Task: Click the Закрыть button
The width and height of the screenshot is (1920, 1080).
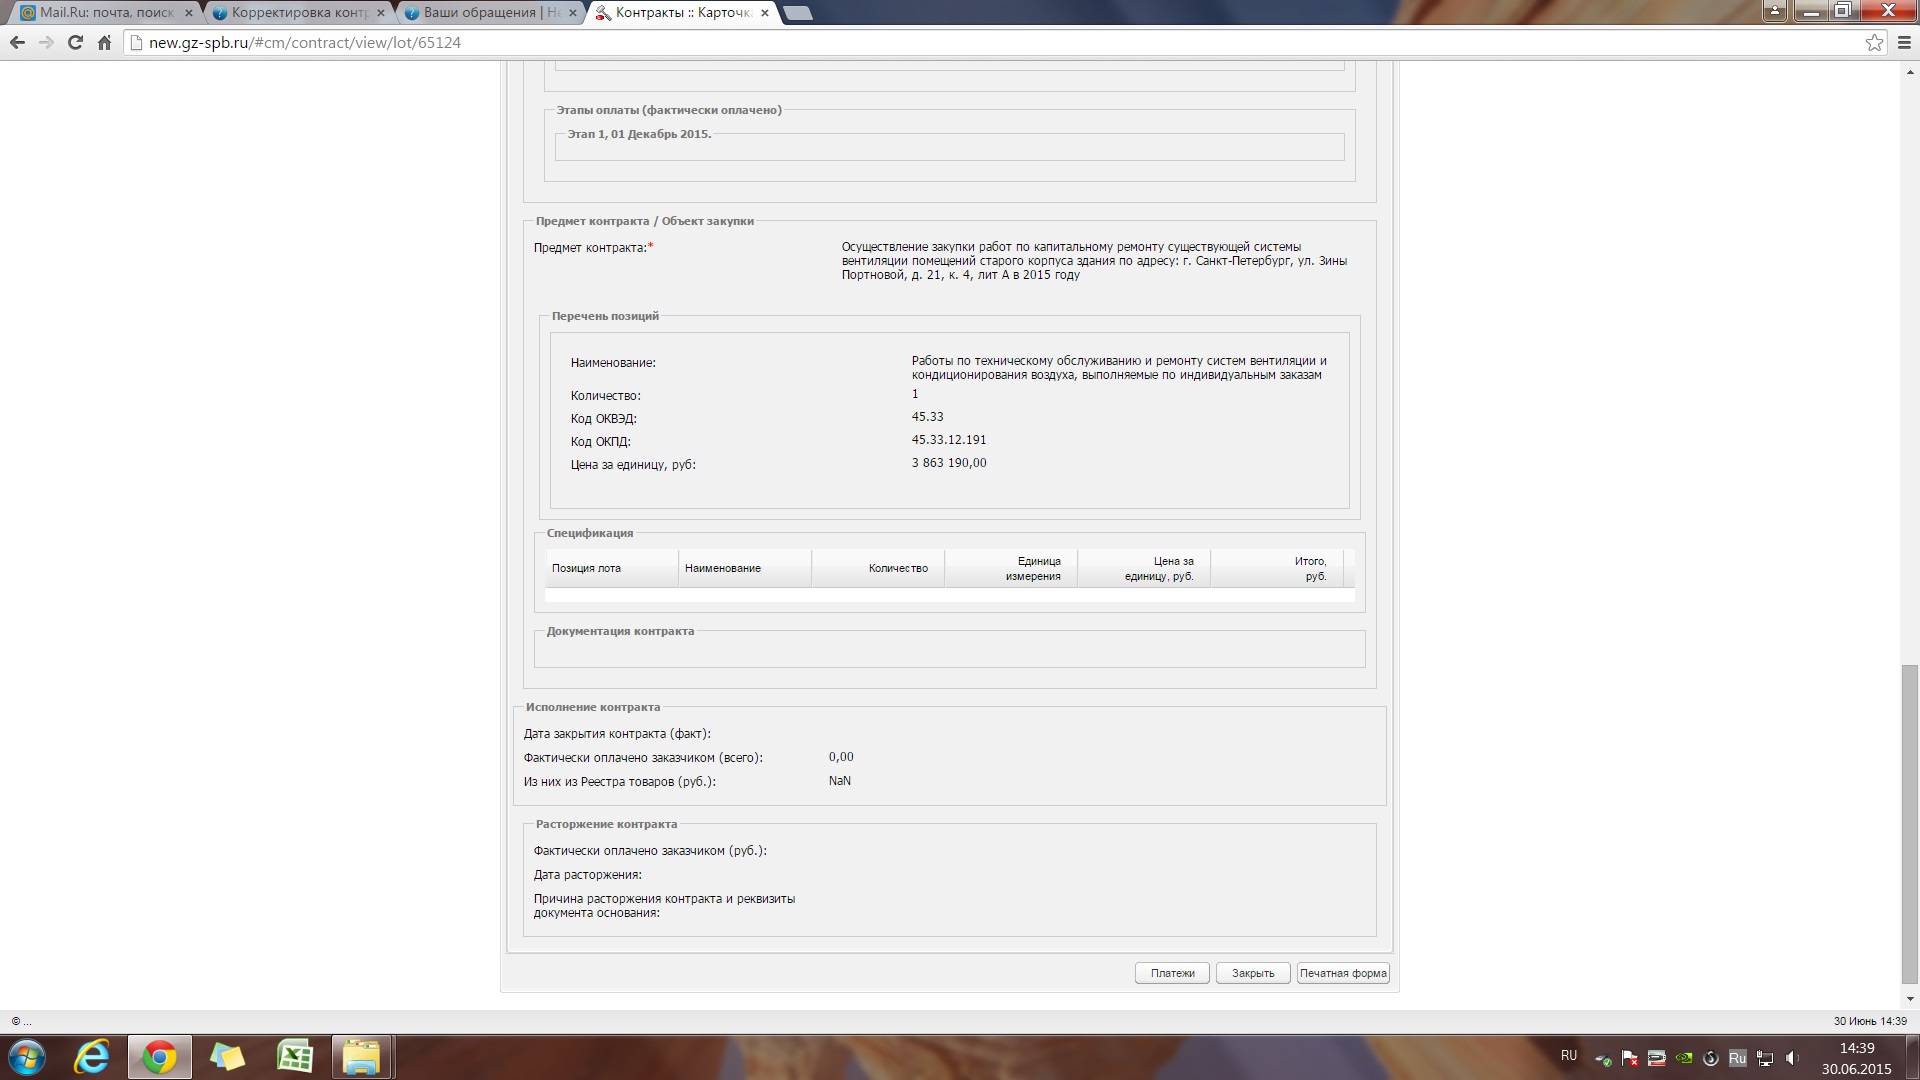Action: [x=1252, y=973]
